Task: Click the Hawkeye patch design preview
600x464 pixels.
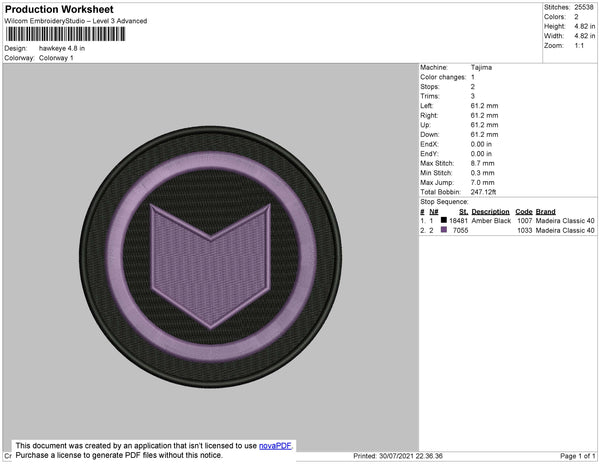Action: click(x=211, y=257)
